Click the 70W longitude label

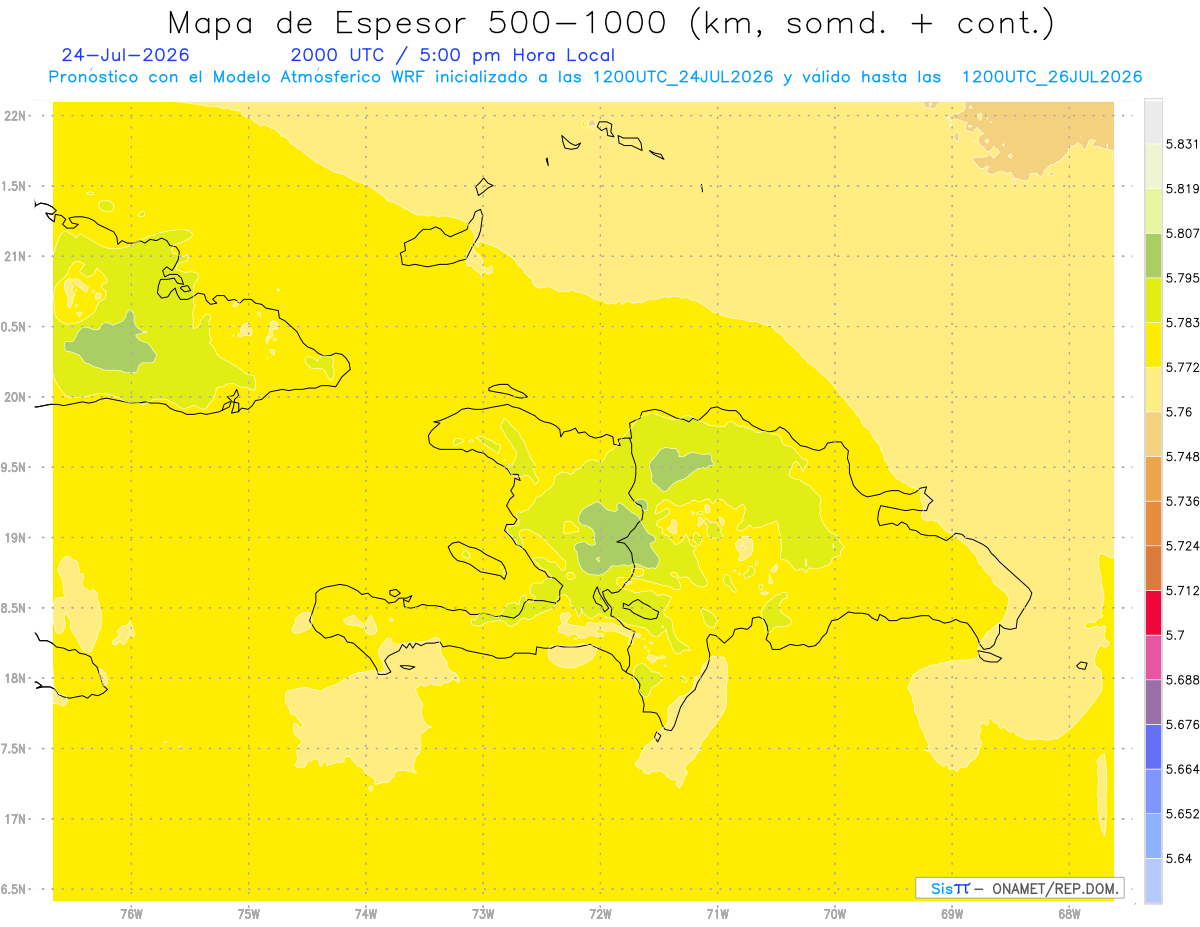point(835,913)
